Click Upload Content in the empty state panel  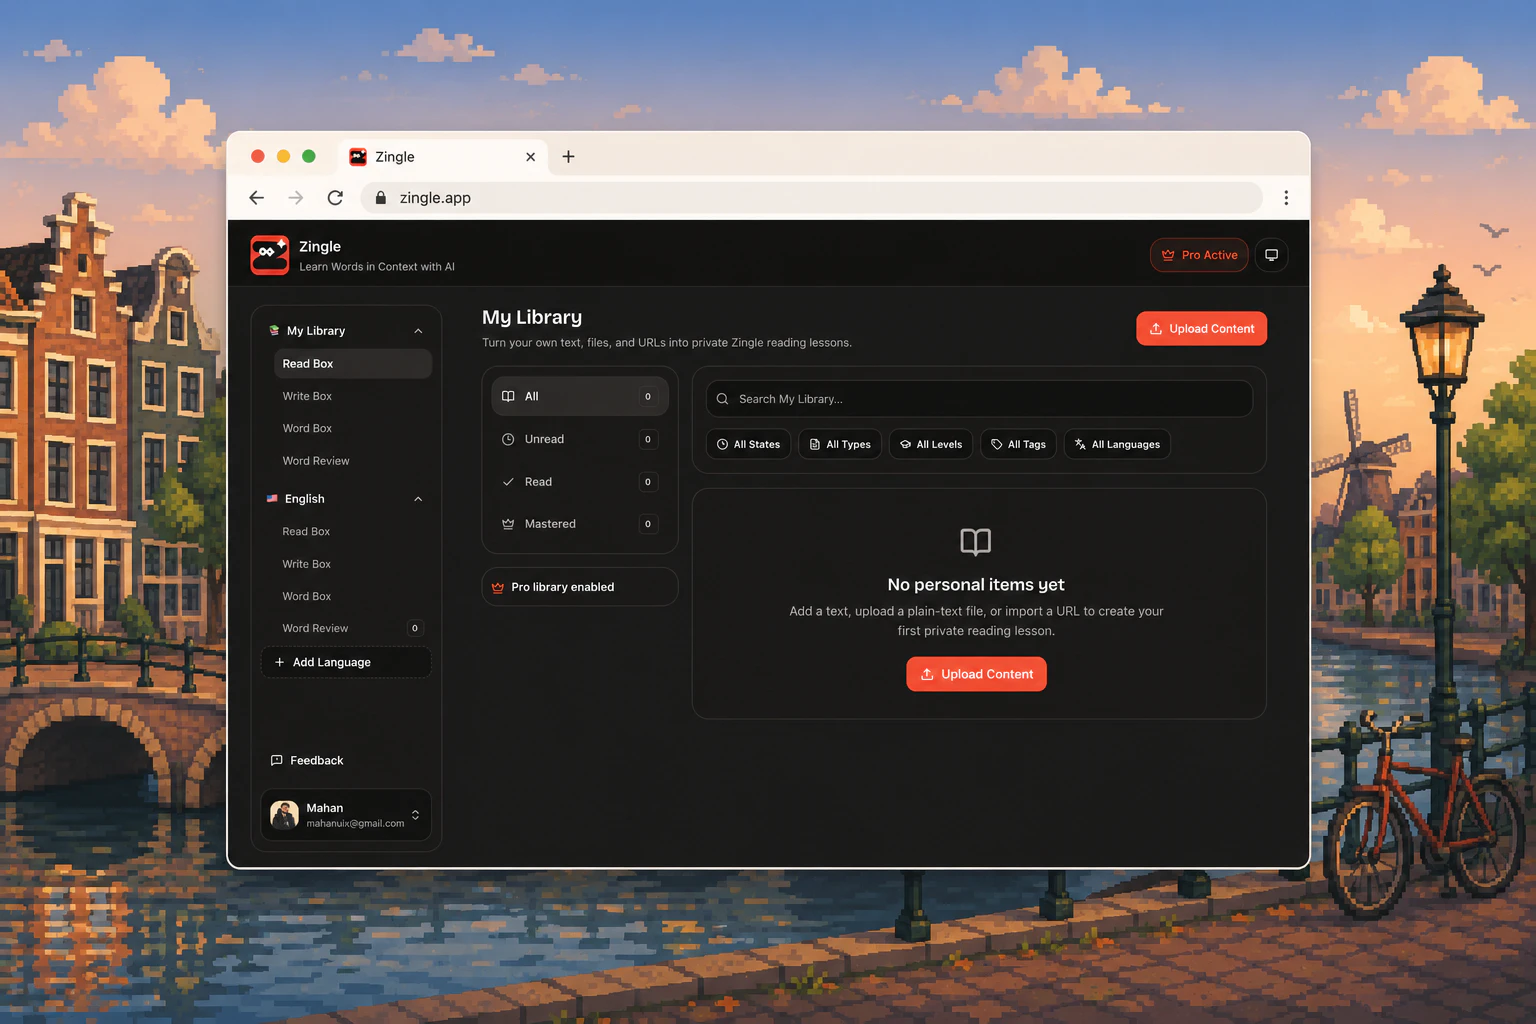[x=976, y=674]
